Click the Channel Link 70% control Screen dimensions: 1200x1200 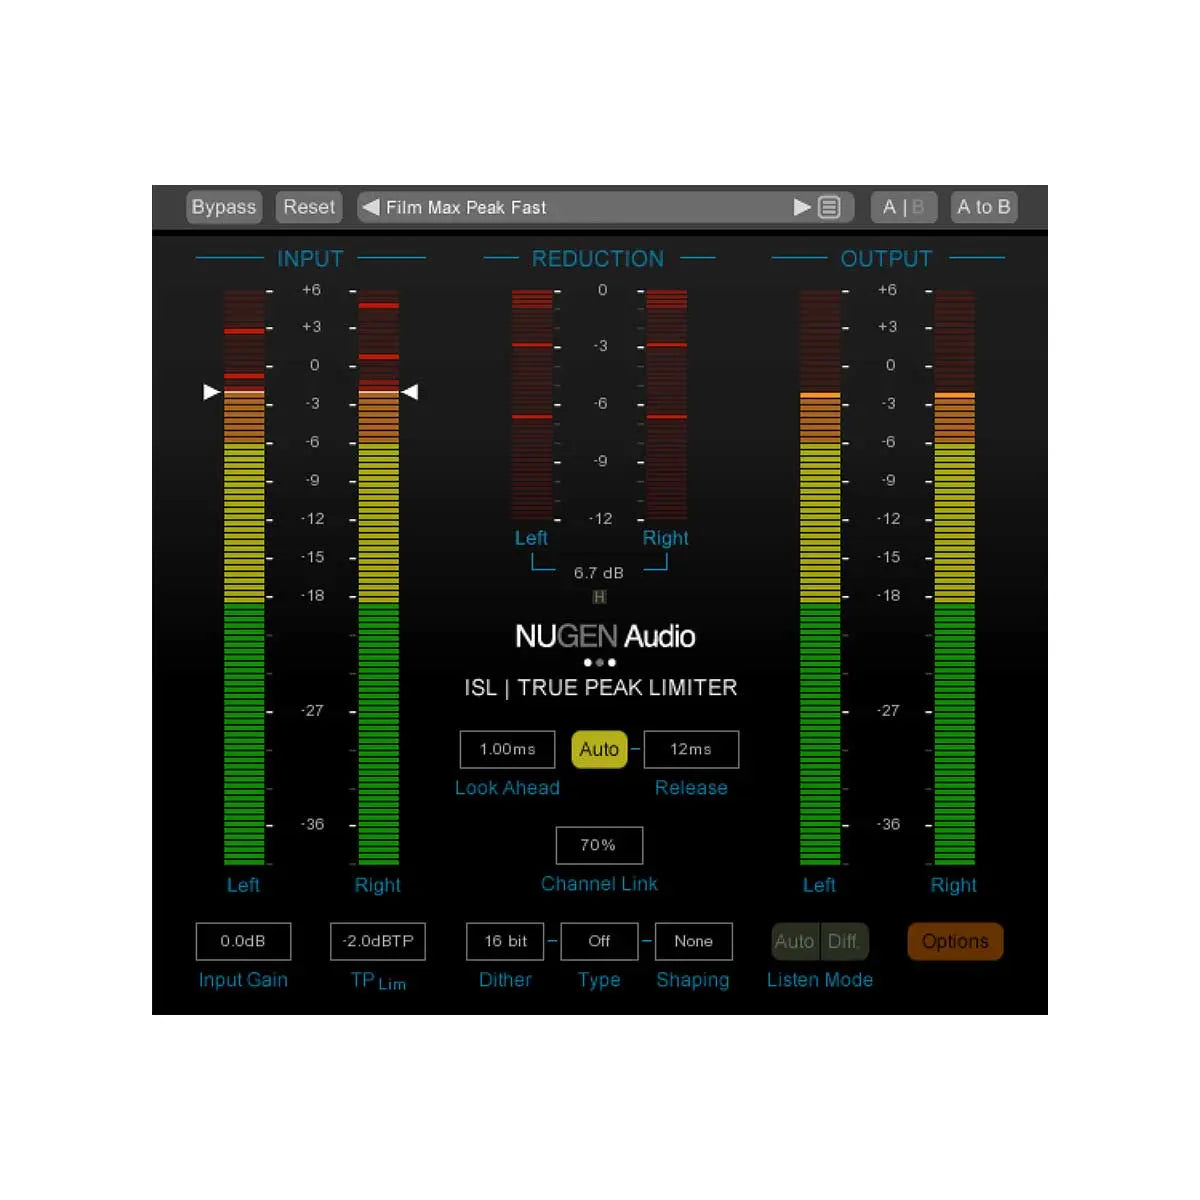pos(598,845)
